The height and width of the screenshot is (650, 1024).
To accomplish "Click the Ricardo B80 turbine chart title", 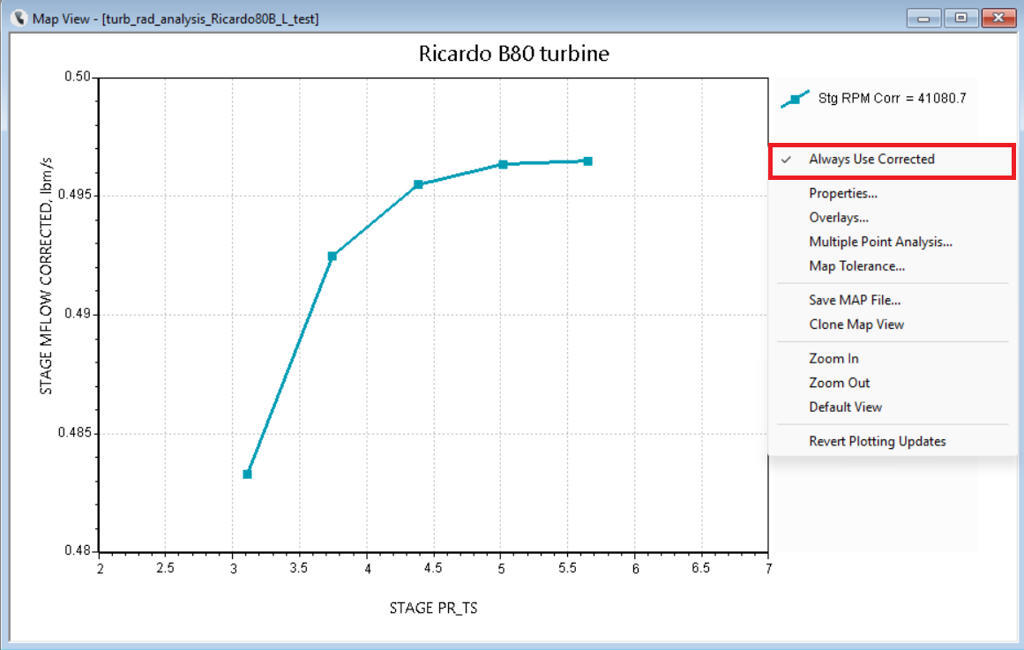I will click(513, 54).
